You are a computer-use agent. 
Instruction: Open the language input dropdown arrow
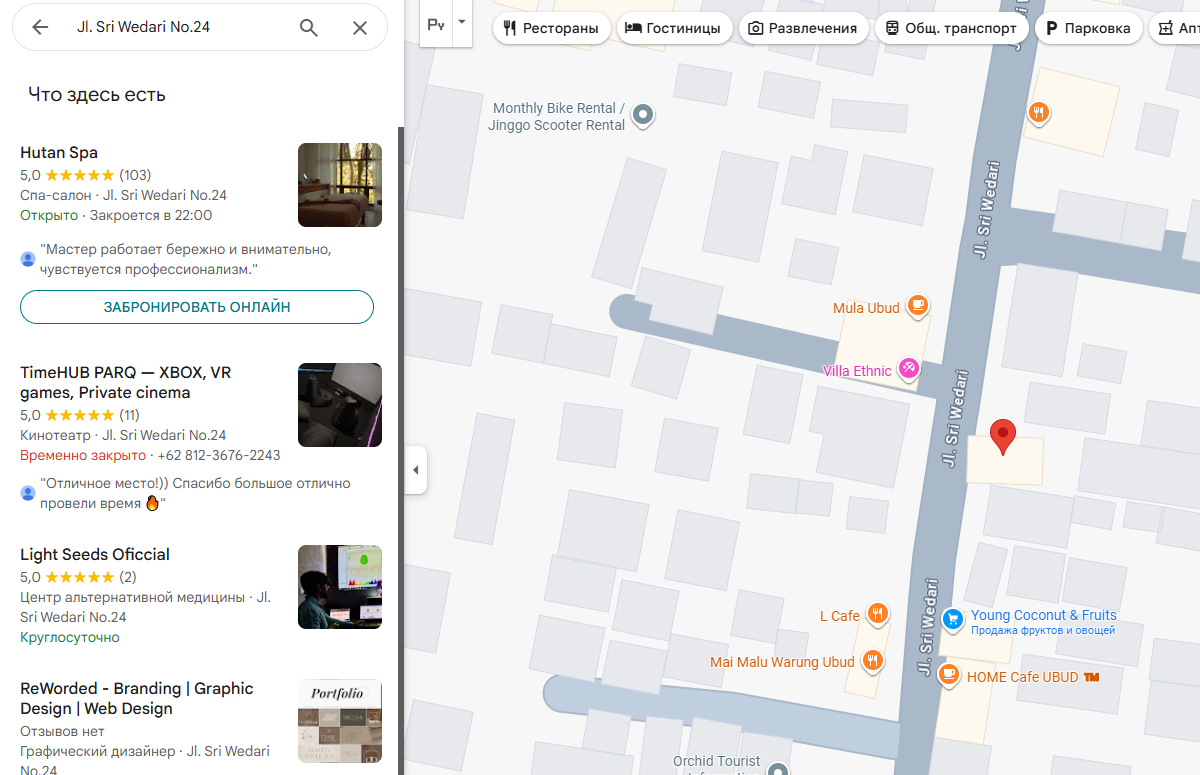click(461, 22)
